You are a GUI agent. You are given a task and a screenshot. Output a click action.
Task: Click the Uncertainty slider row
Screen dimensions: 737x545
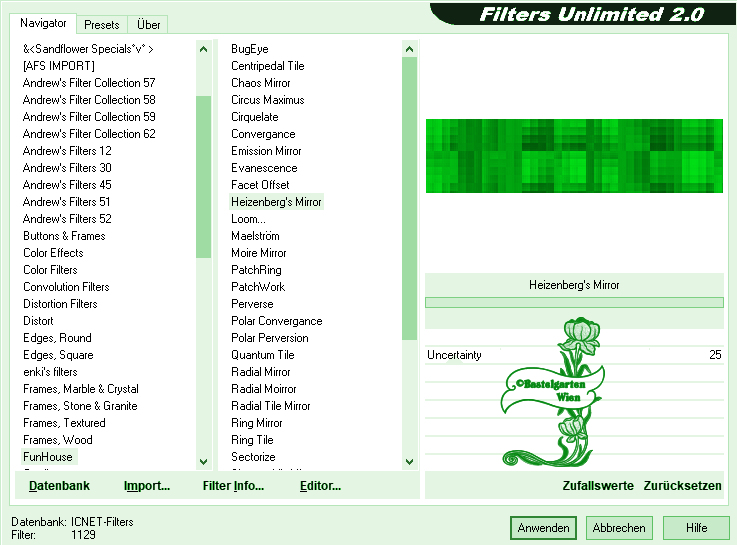pos(574,355)
